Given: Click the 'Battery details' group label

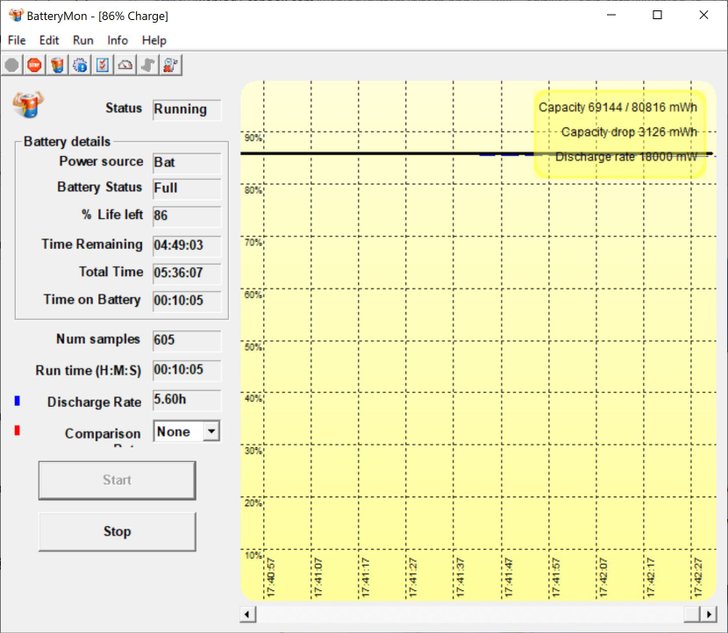Looking at the screenshot, I should (67, 141).
